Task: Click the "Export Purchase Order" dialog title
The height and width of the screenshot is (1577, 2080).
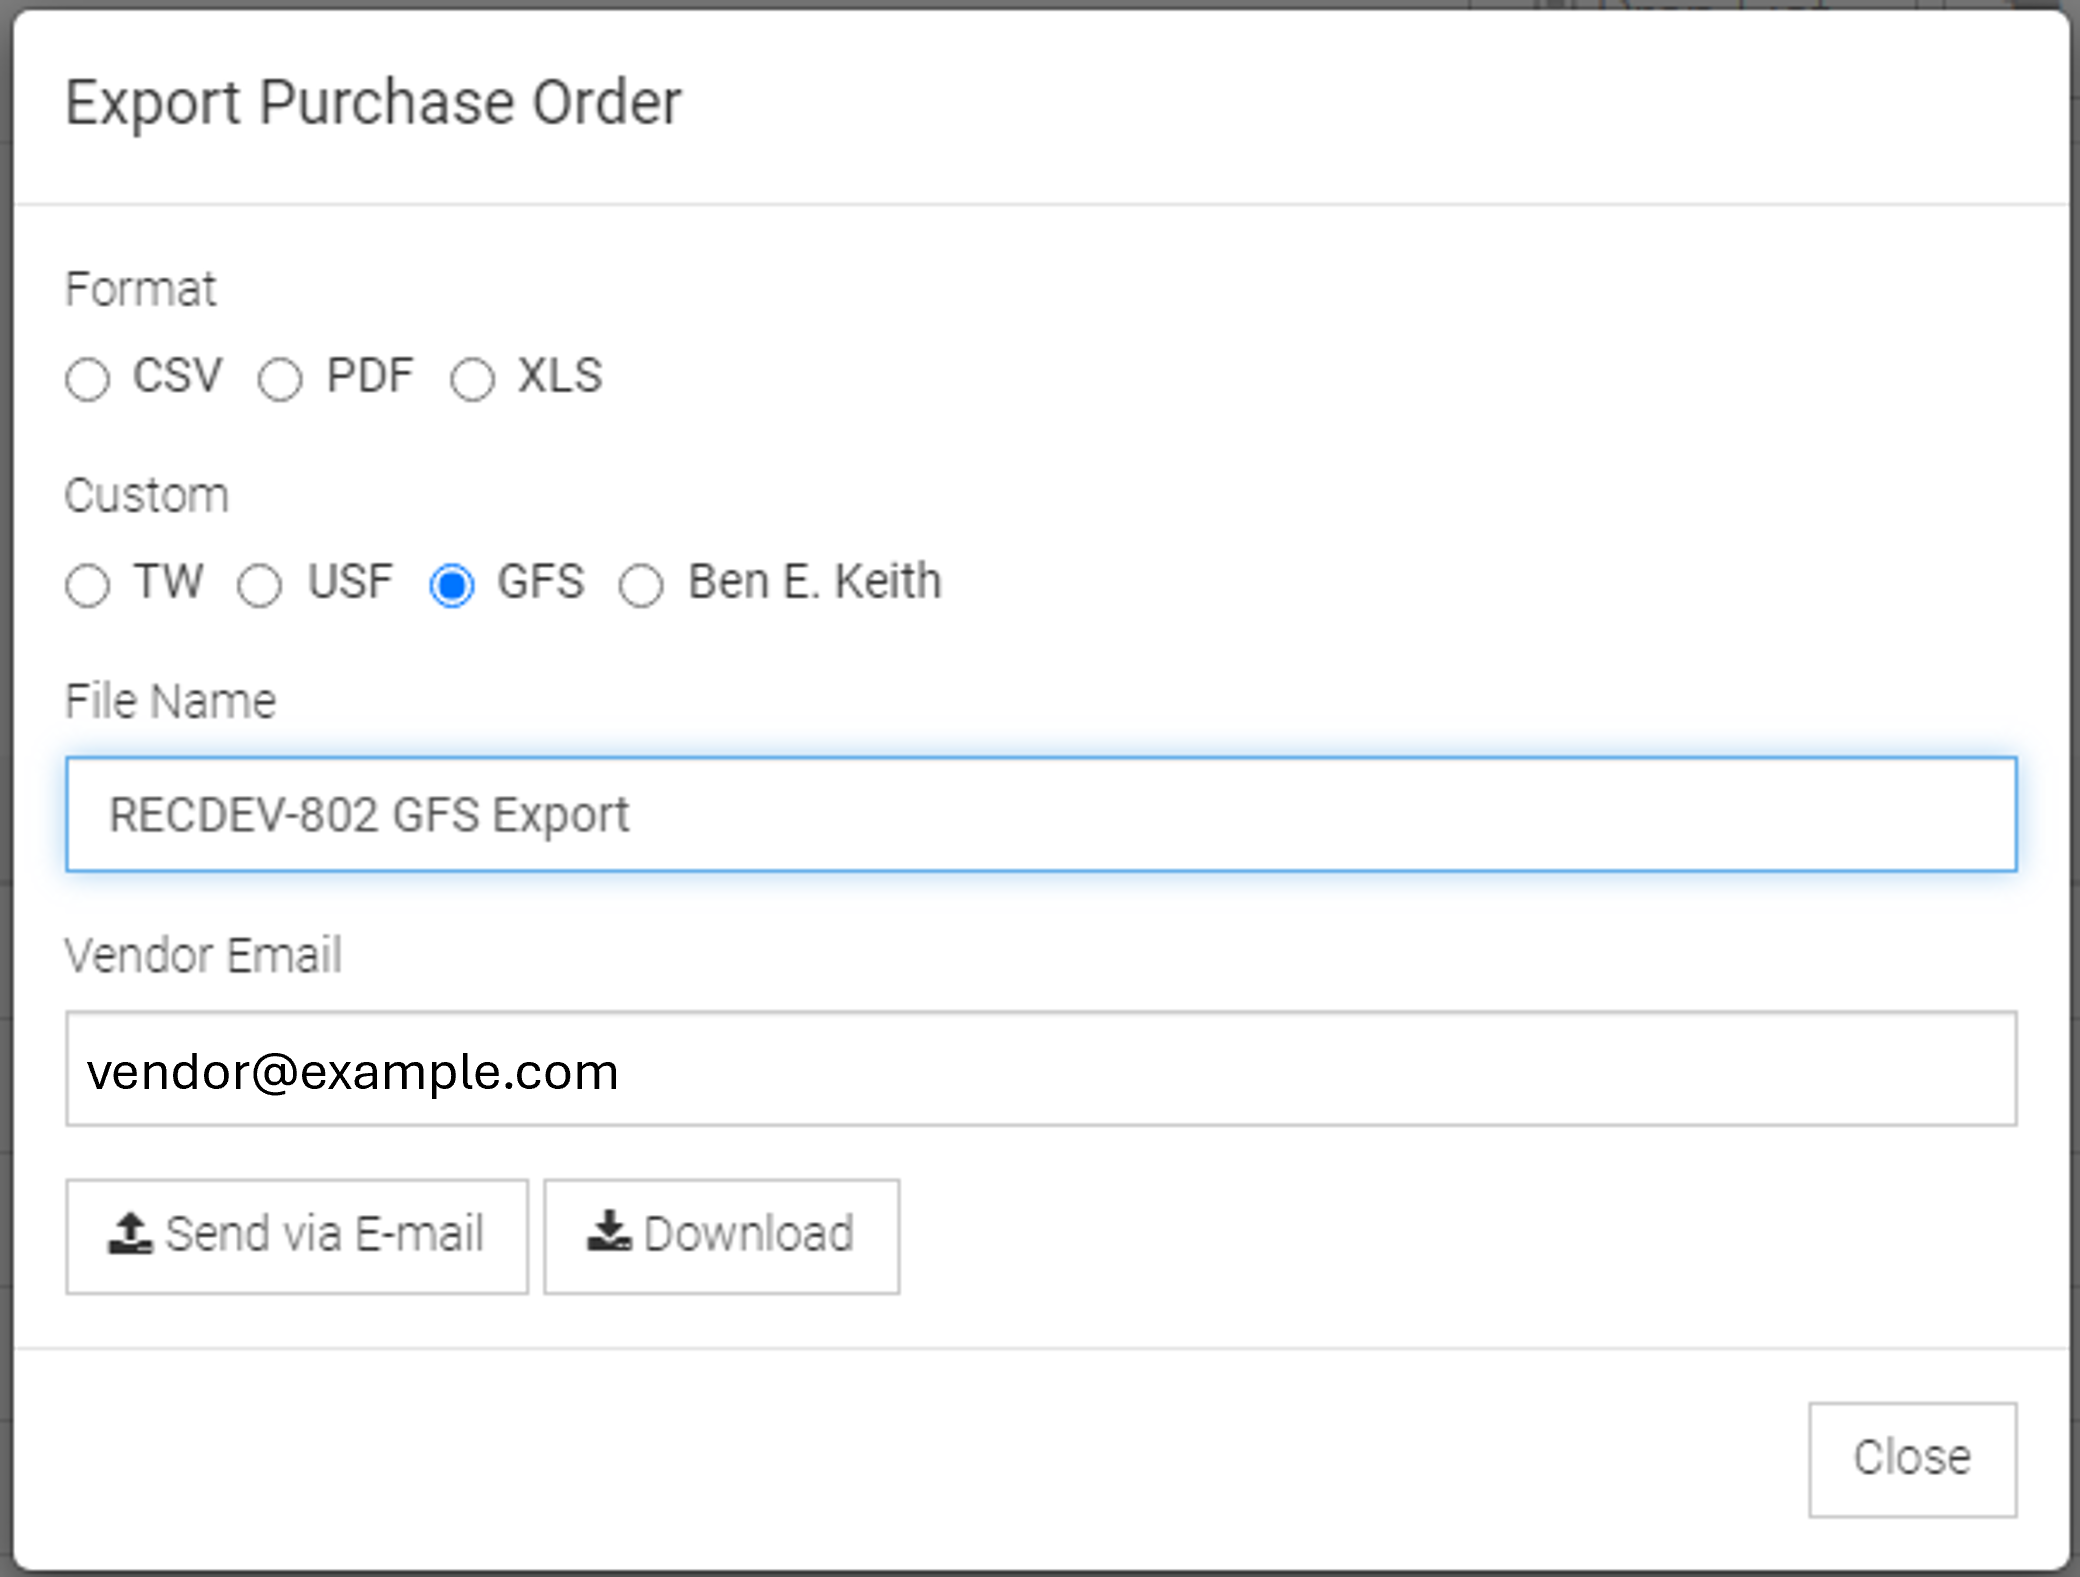Action: [373, 103]
